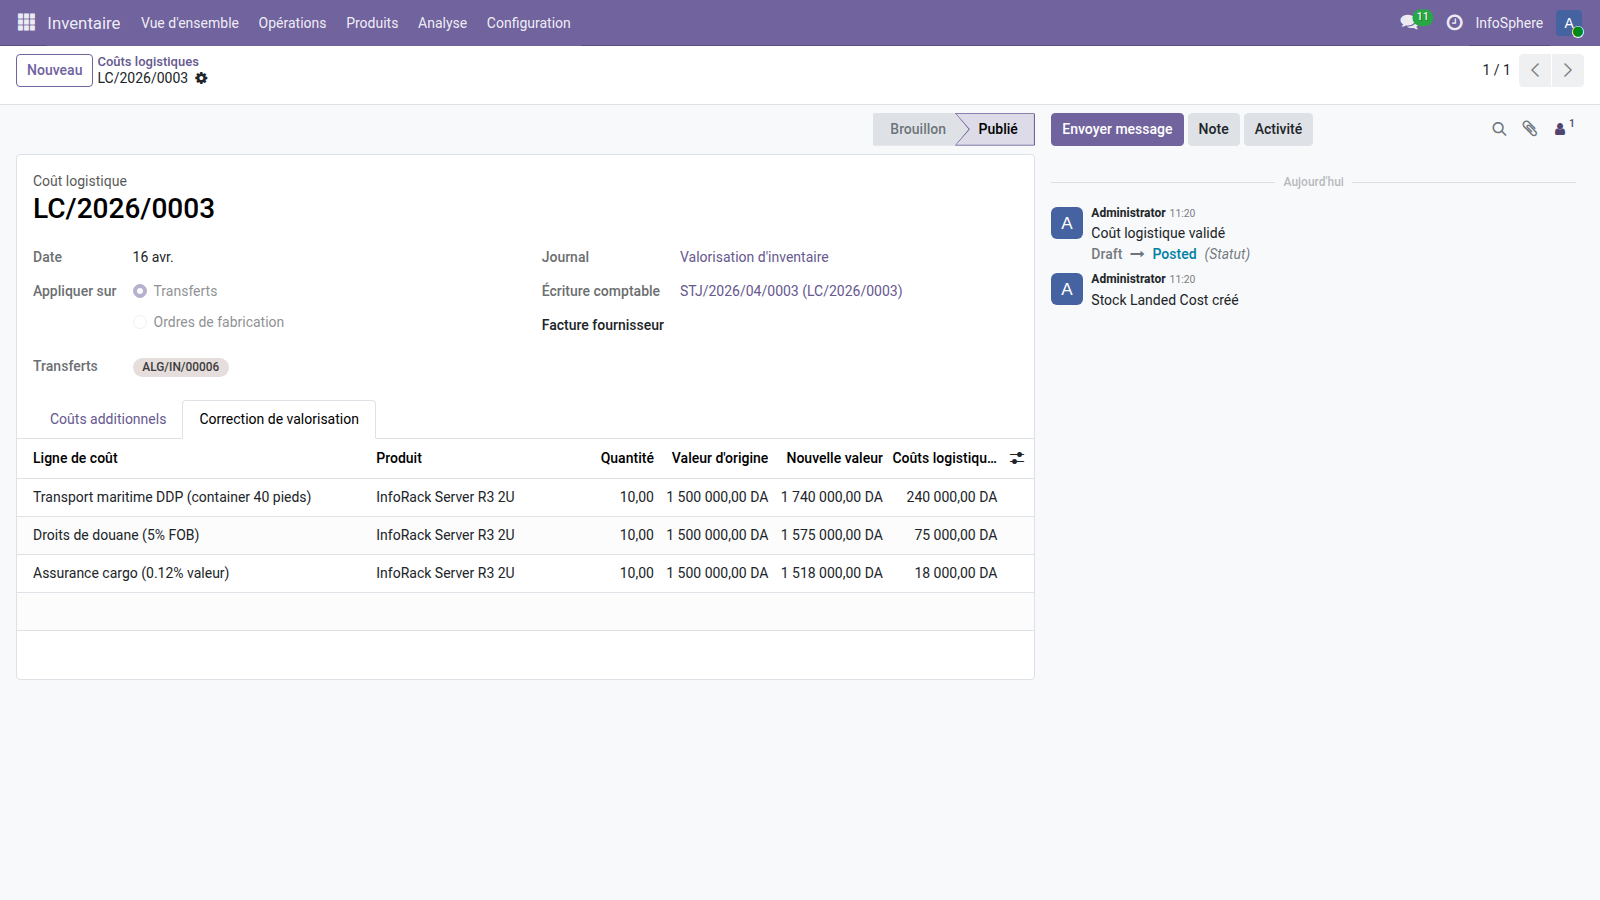
Task: Attach files using the paperclip icon
Action: click(x=1530, y=129)
